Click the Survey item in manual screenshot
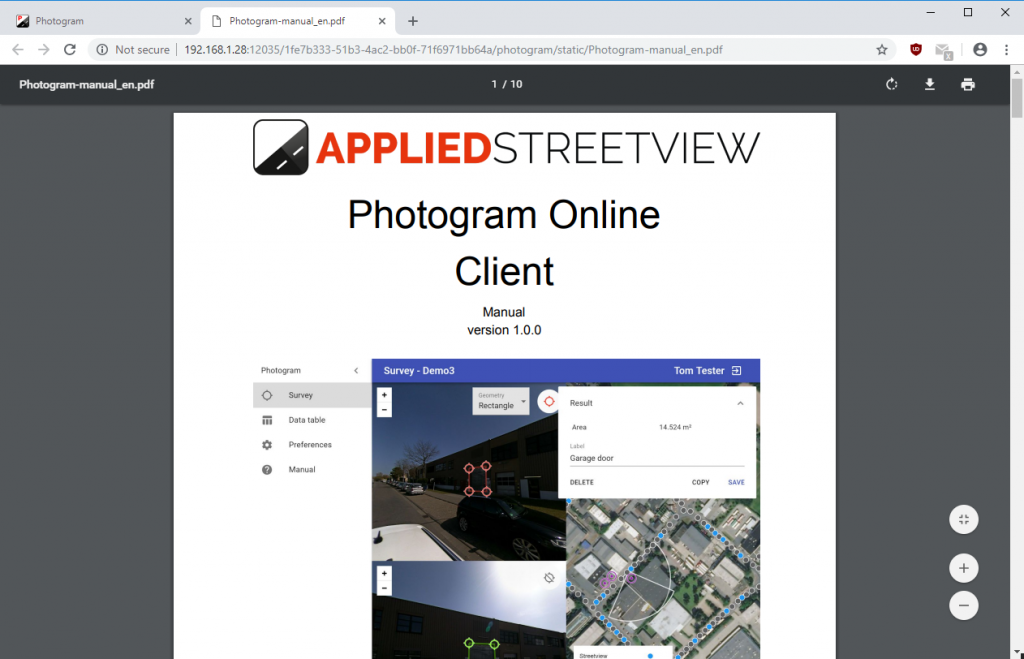Image resolution: width=1024 pixels, height=659 pixels. (x=312, y=395)
